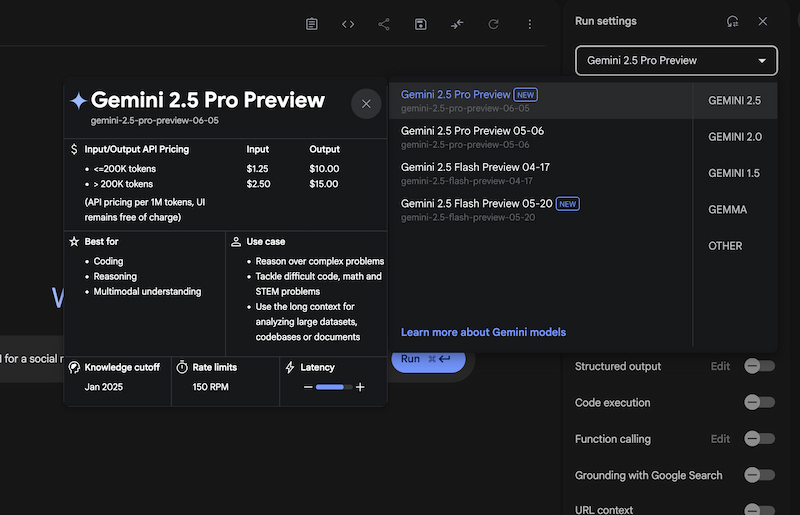Switch to the GEMINI 1.5 category
800x515 pixels.
735,173
